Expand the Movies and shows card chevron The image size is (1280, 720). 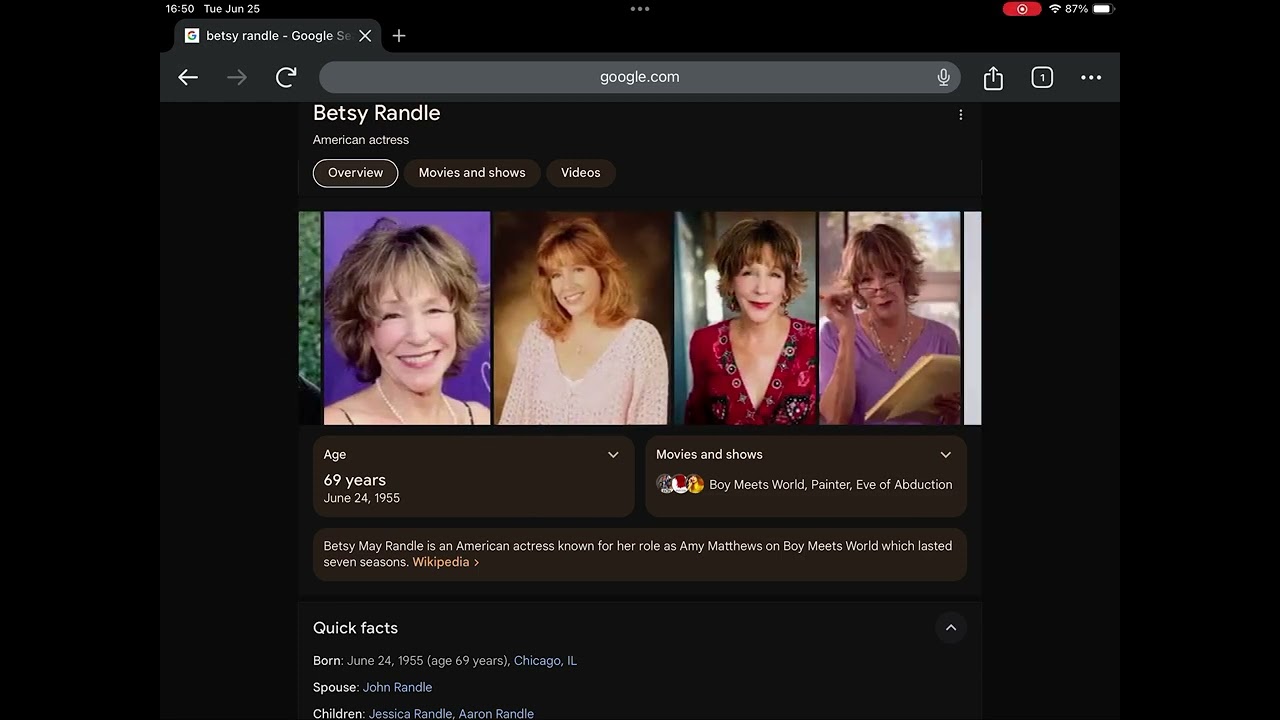(945, 455)
